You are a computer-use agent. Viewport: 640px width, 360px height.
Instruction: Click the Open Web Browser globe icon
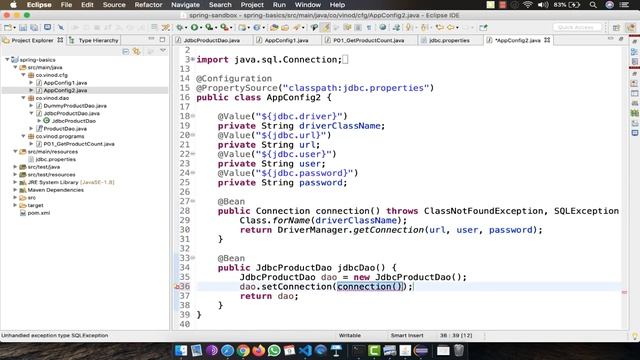tap(382, 27)
